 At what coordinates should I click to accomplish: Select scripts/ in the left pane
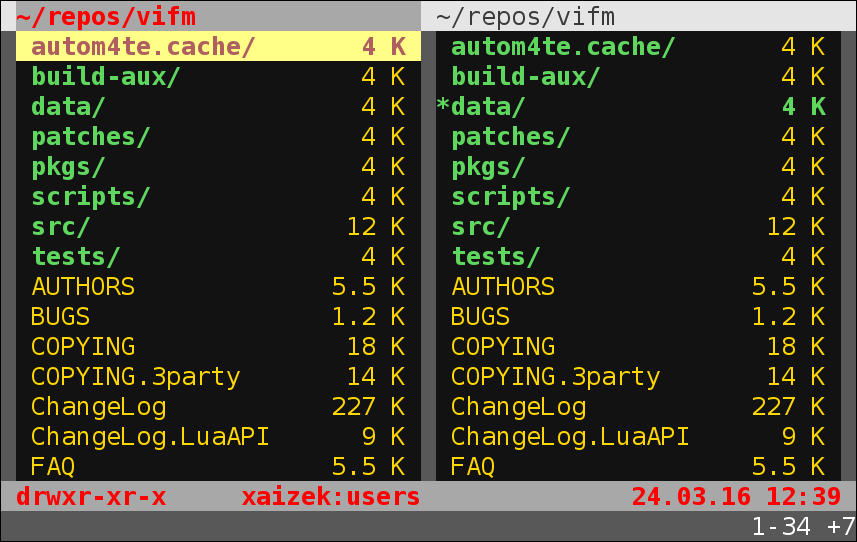click(x=218, y=196)
